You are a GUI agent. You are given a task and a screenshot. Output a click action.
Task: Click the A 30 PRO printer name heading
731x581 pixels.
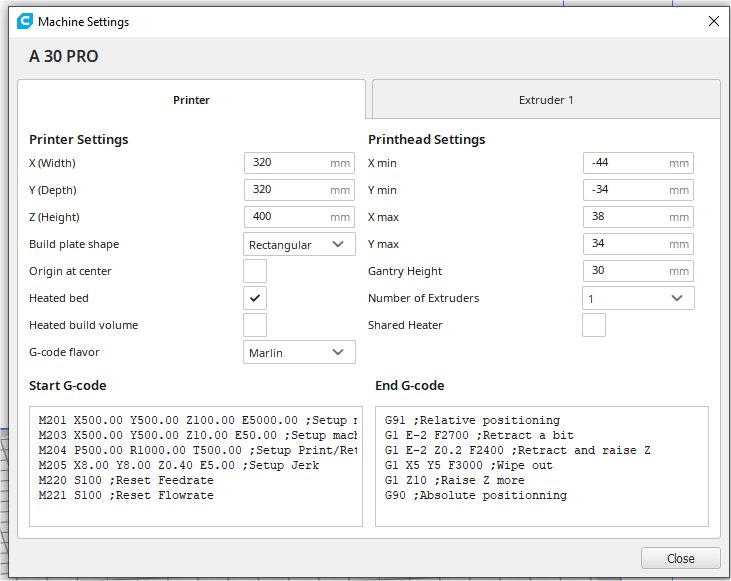63,56
